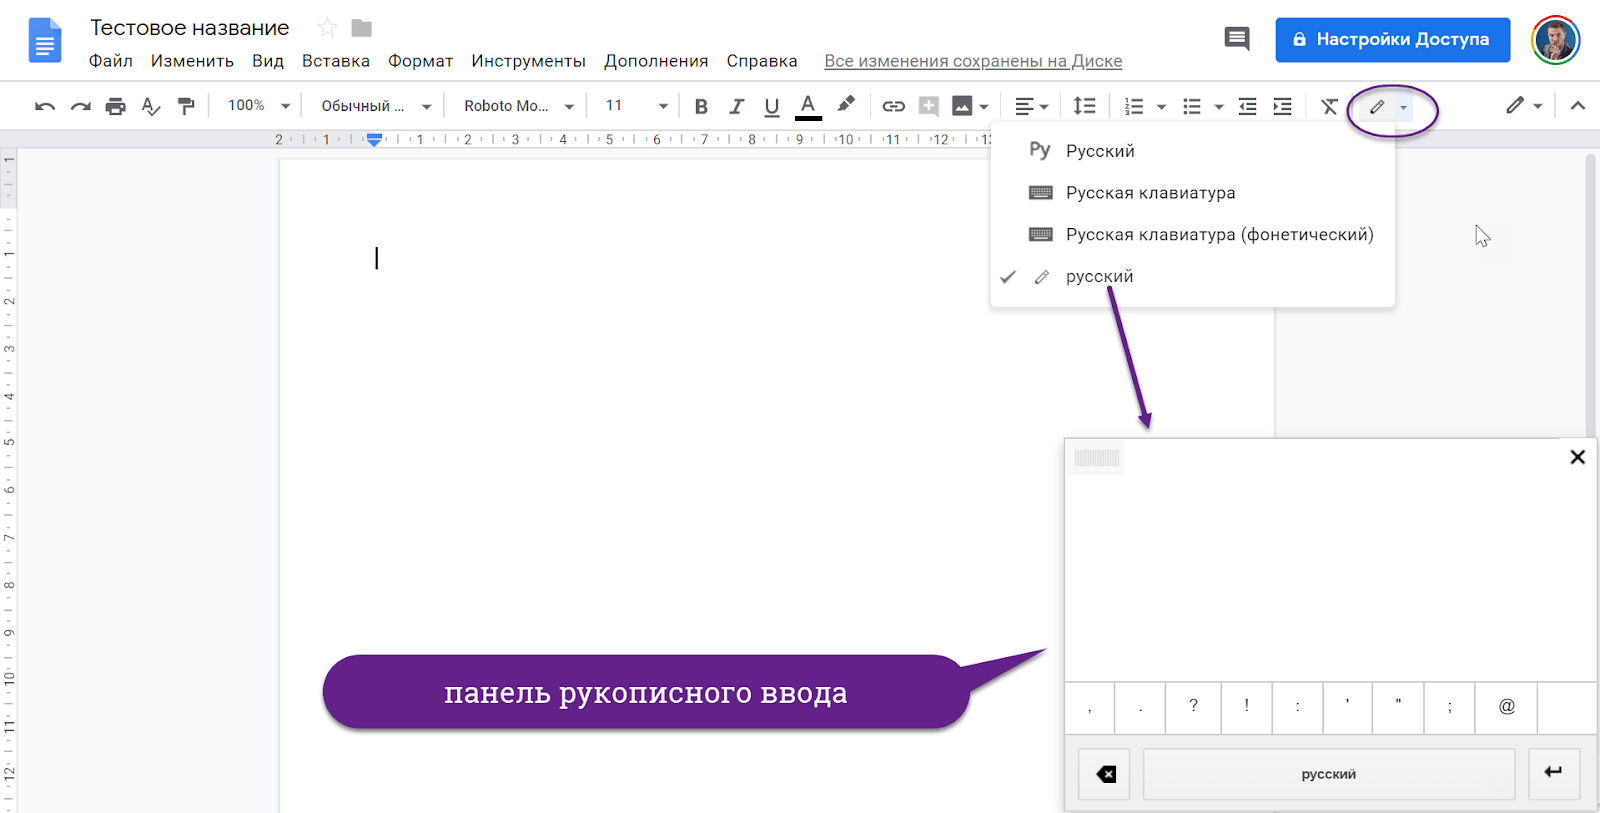Select Русская клавиатура option
Image resolution: width=1600 pixels, height=813 pixels.
coord(1192,192)
